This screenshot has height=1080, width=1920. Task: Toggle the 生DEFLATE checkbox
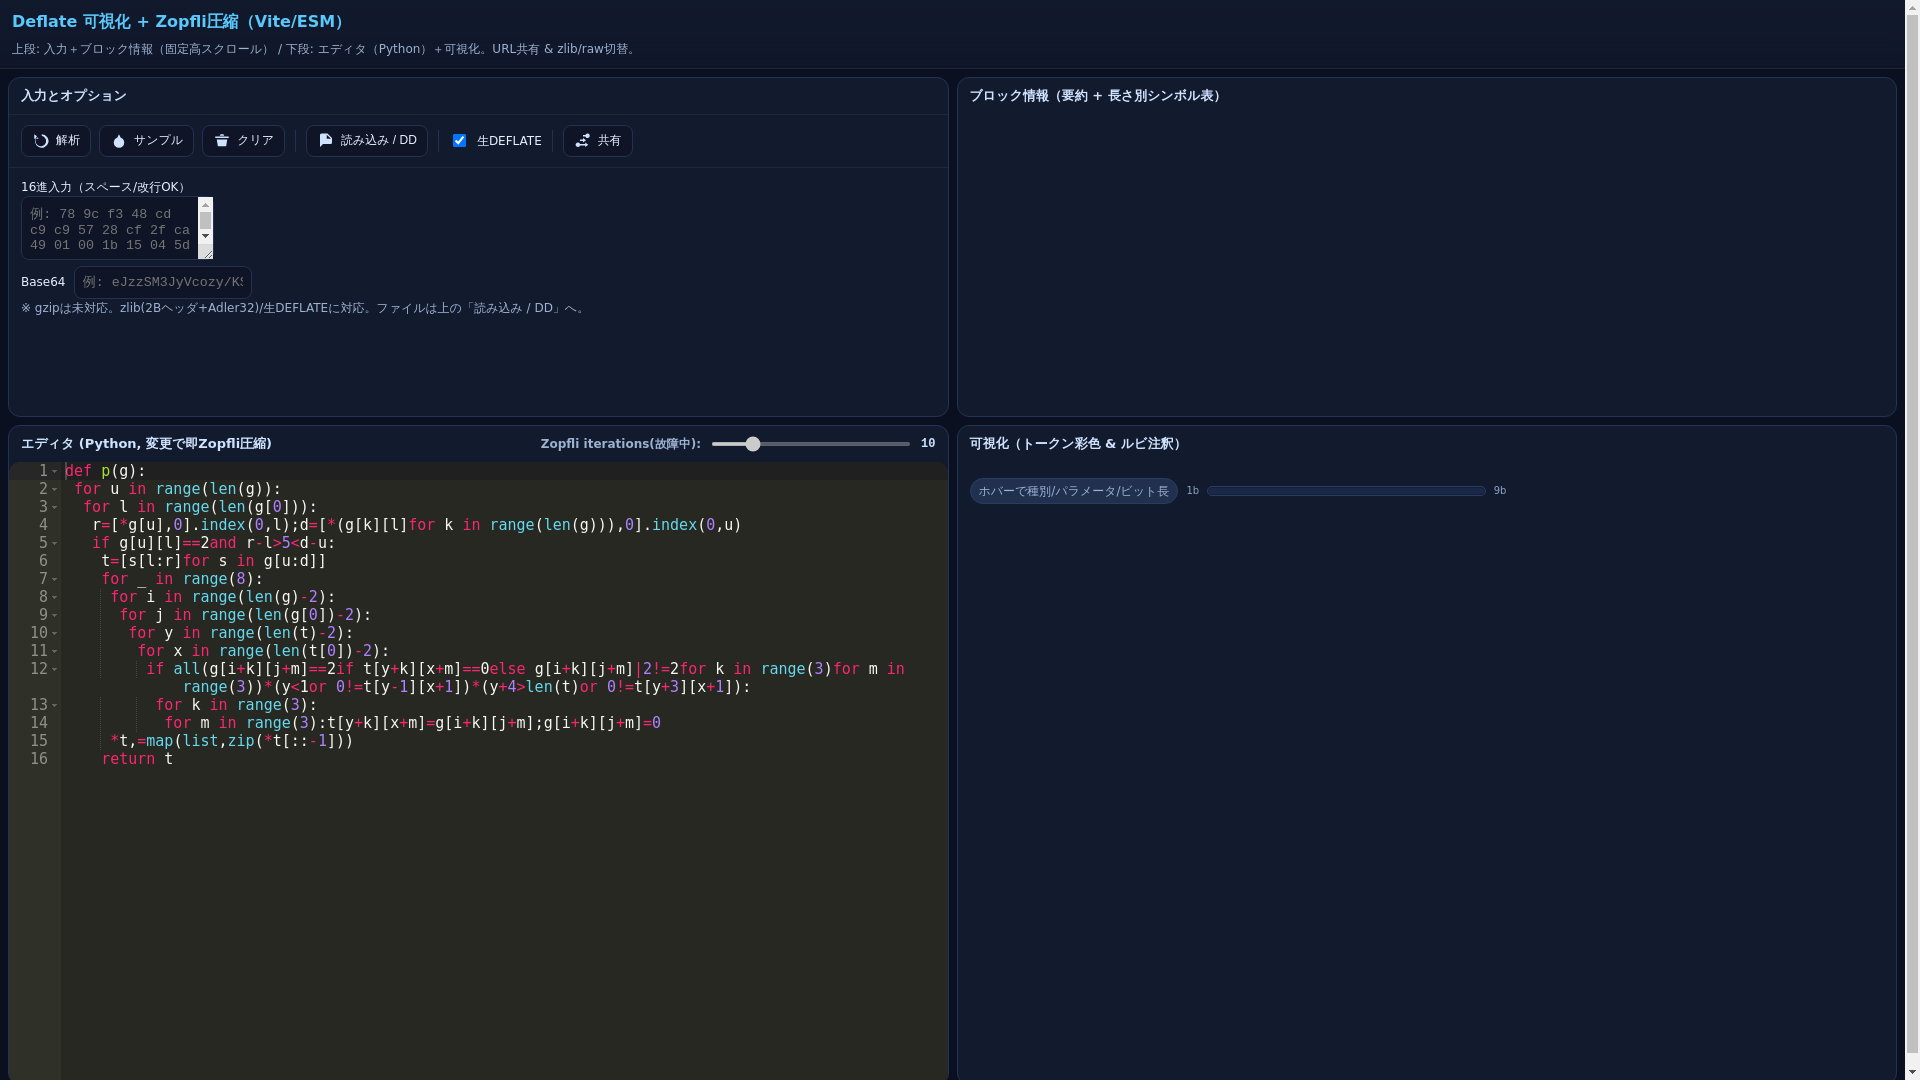[x=460, y=141]
